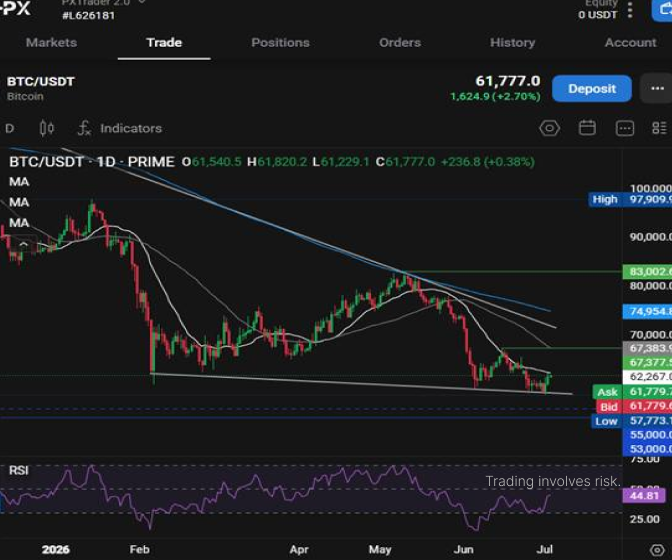Click the PX logo
Viewport: 672px width, 560px height.
(15, 8)
